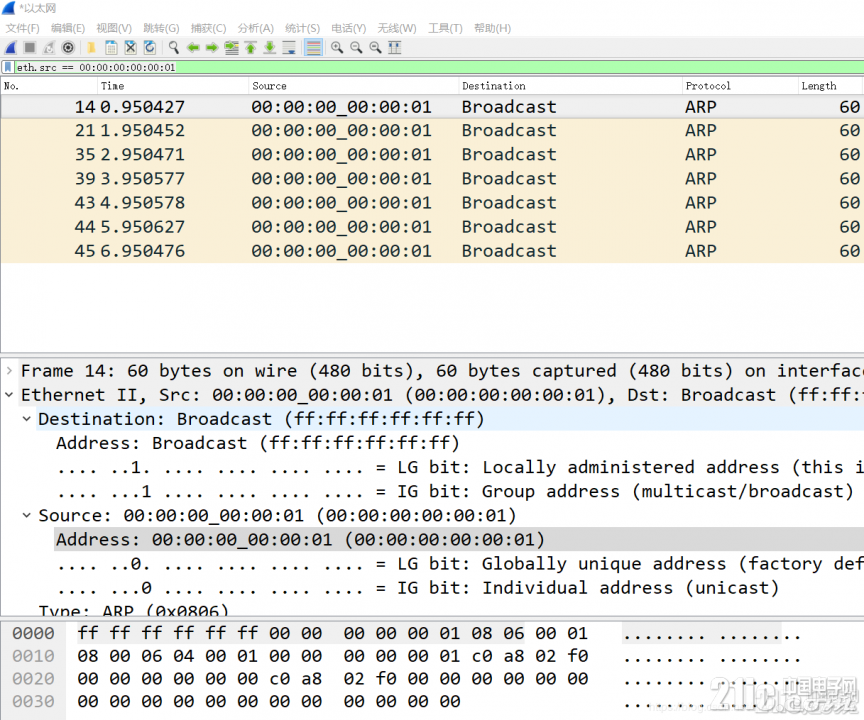Screen dimensions: 864x720
Task: Find a packet with the magnifier icon
Action: (x=174, y=48)
